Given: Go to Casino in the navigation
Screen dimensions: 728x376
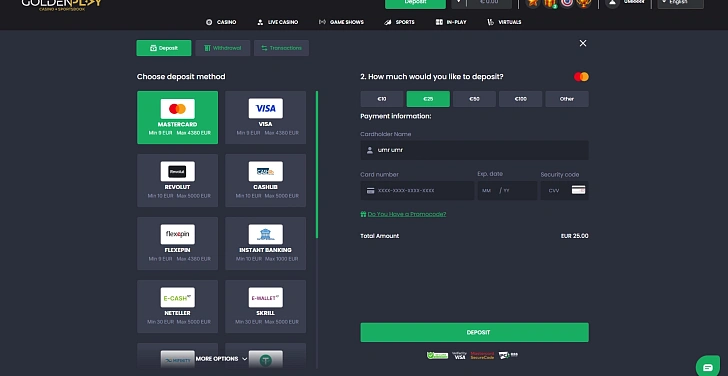Looking at the screenshot, I should coord(221,22).
